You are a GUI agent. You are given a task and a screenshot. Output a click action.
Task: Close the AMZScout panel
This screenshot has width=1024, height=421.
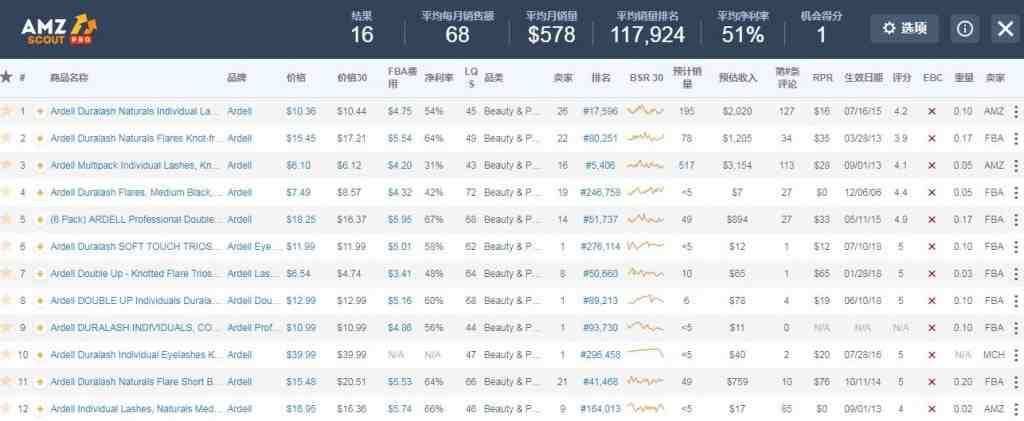1006,29
